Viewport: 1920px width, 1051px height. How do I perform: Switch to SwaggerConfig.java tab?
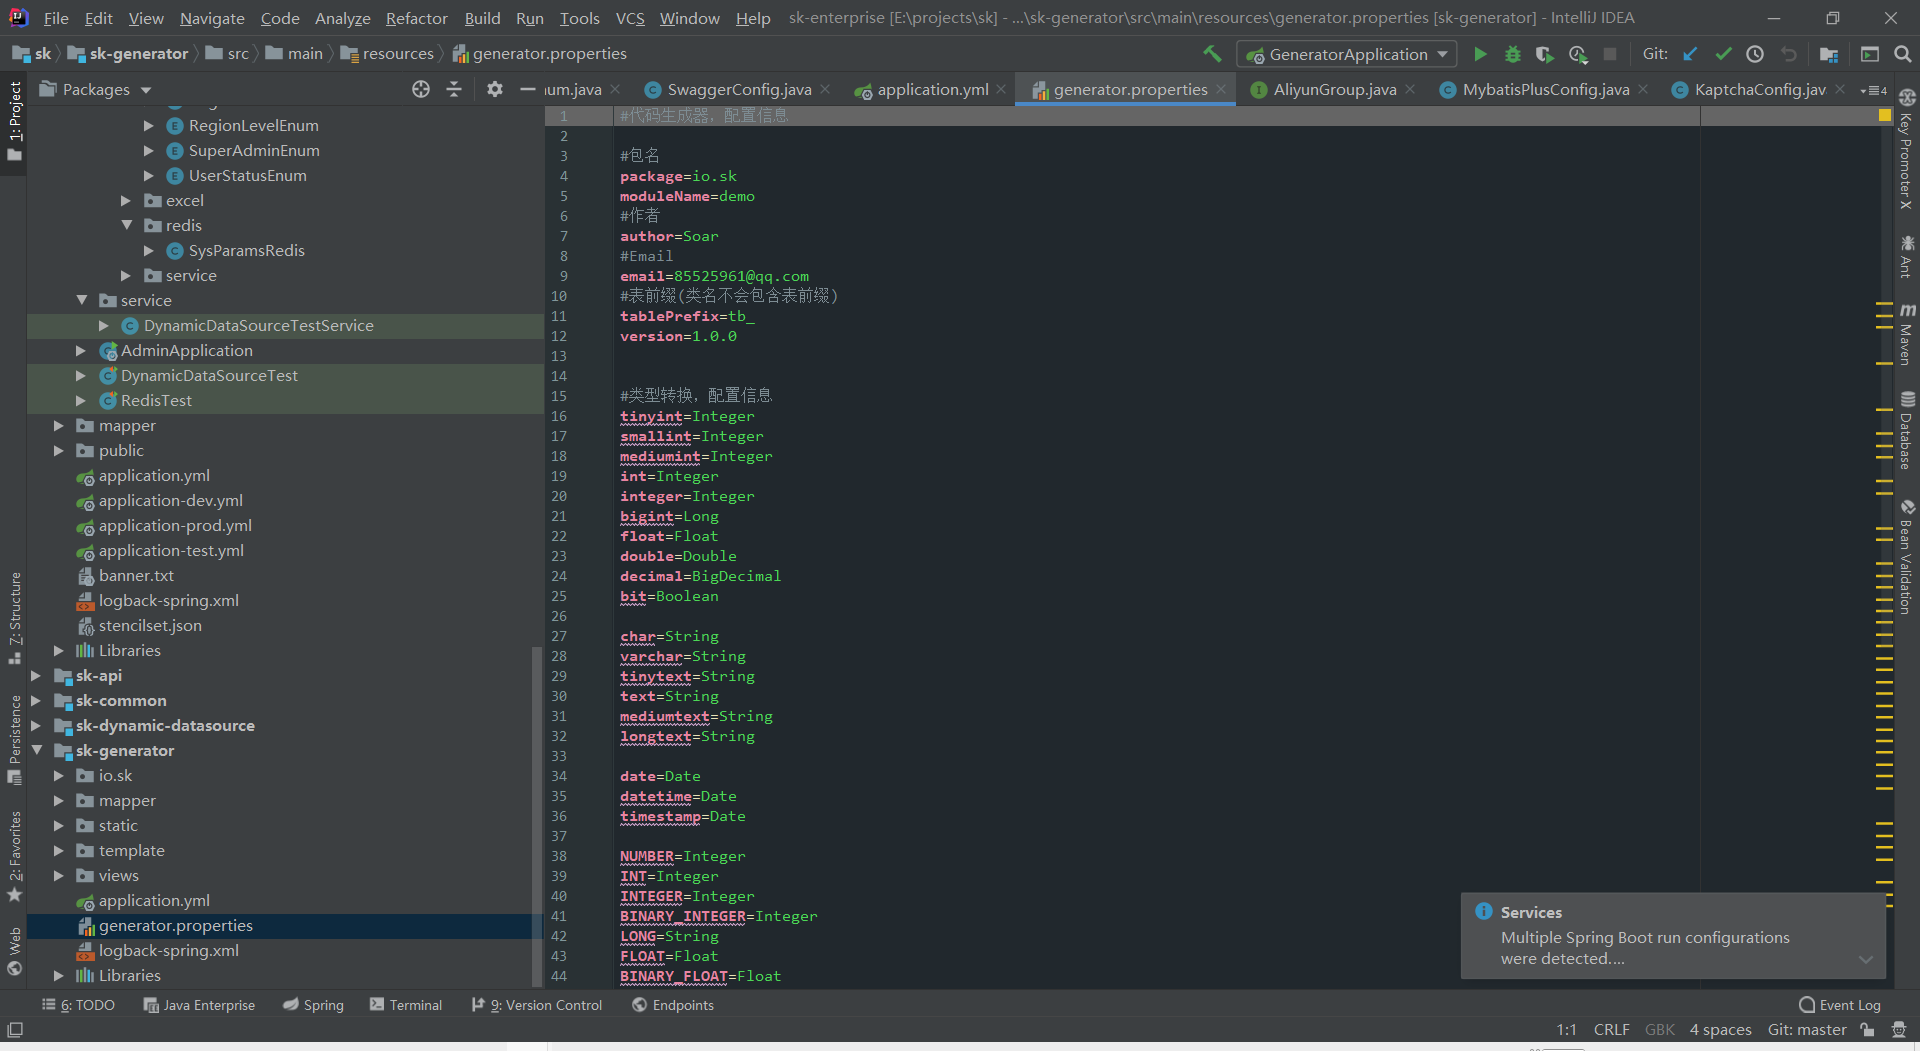(738, 90)
